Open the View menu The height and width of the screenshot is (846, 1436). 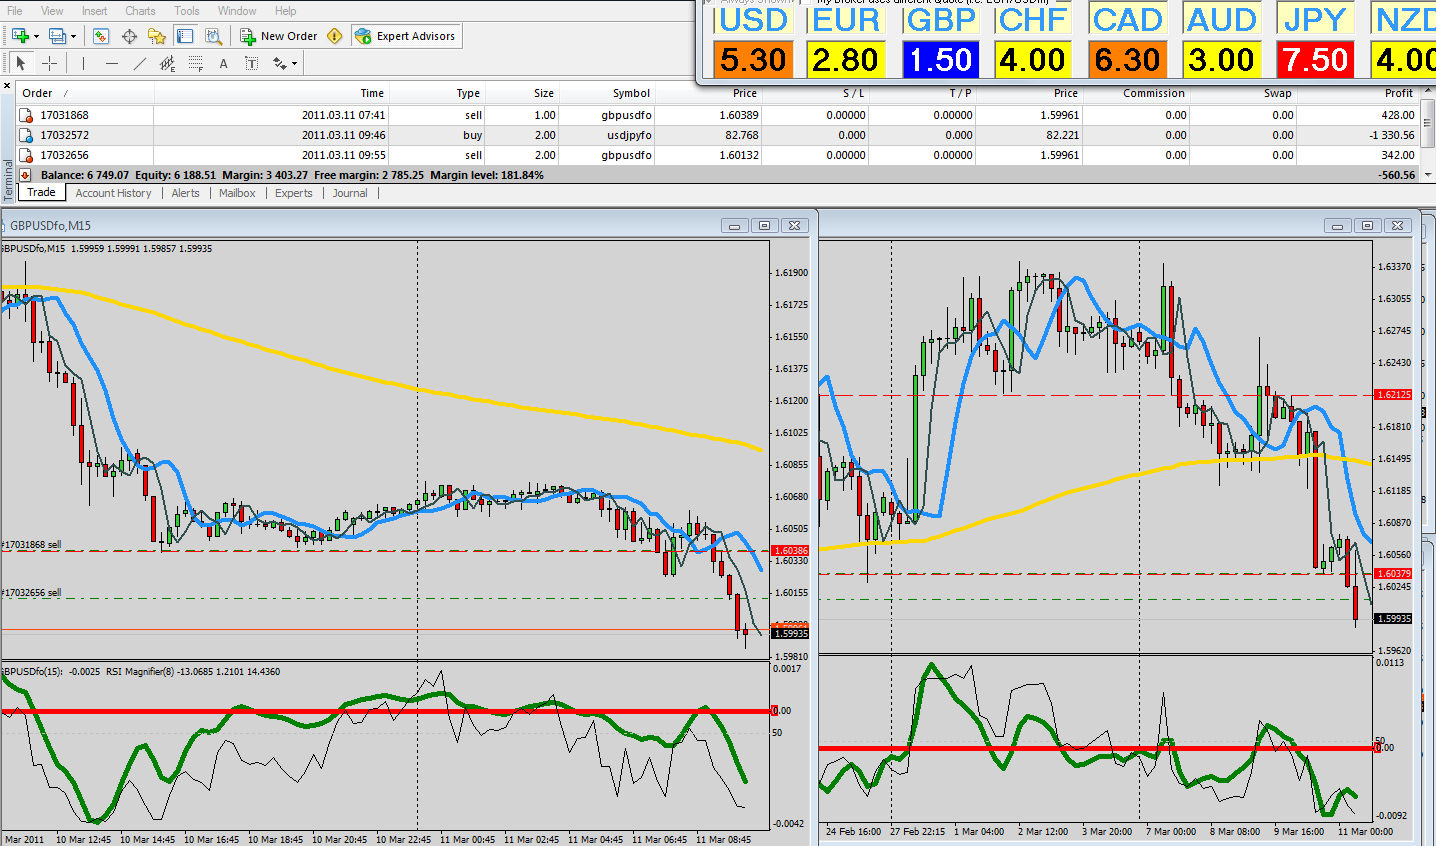(x=52, y=11)
